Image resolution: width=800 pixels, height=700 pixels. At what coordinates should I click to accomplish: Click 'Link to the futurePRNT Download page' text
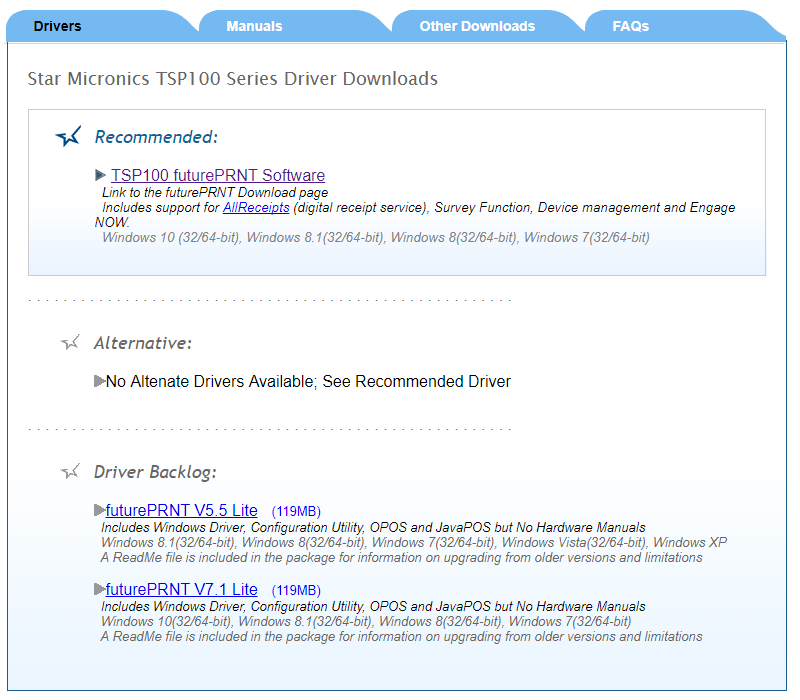[x=215, y=192]
